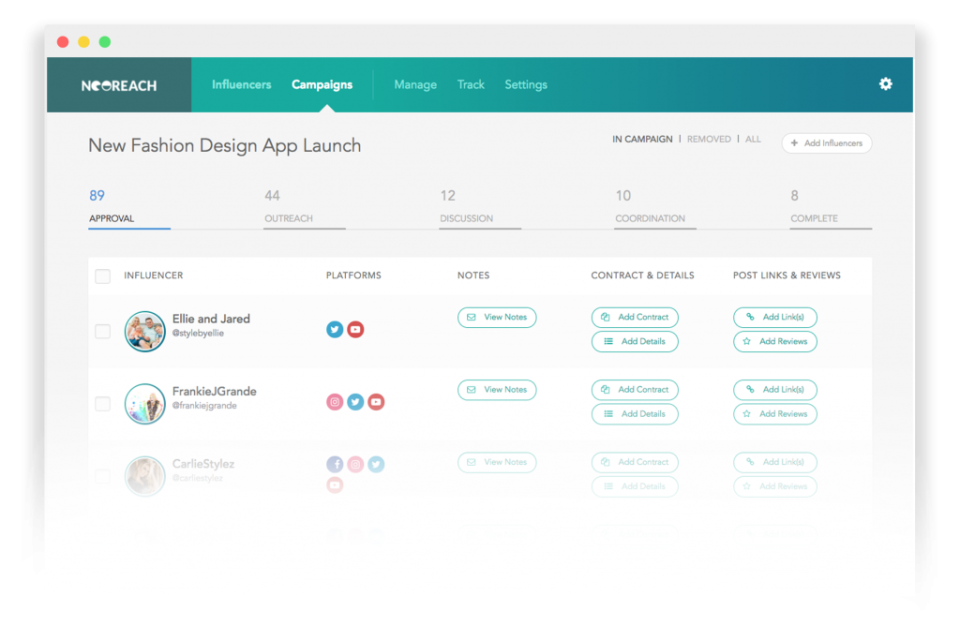Add Link(s) for FrankieJGrande
Image resolution: width=960 pixels, height=626 pixels.
tap(775, 390)
